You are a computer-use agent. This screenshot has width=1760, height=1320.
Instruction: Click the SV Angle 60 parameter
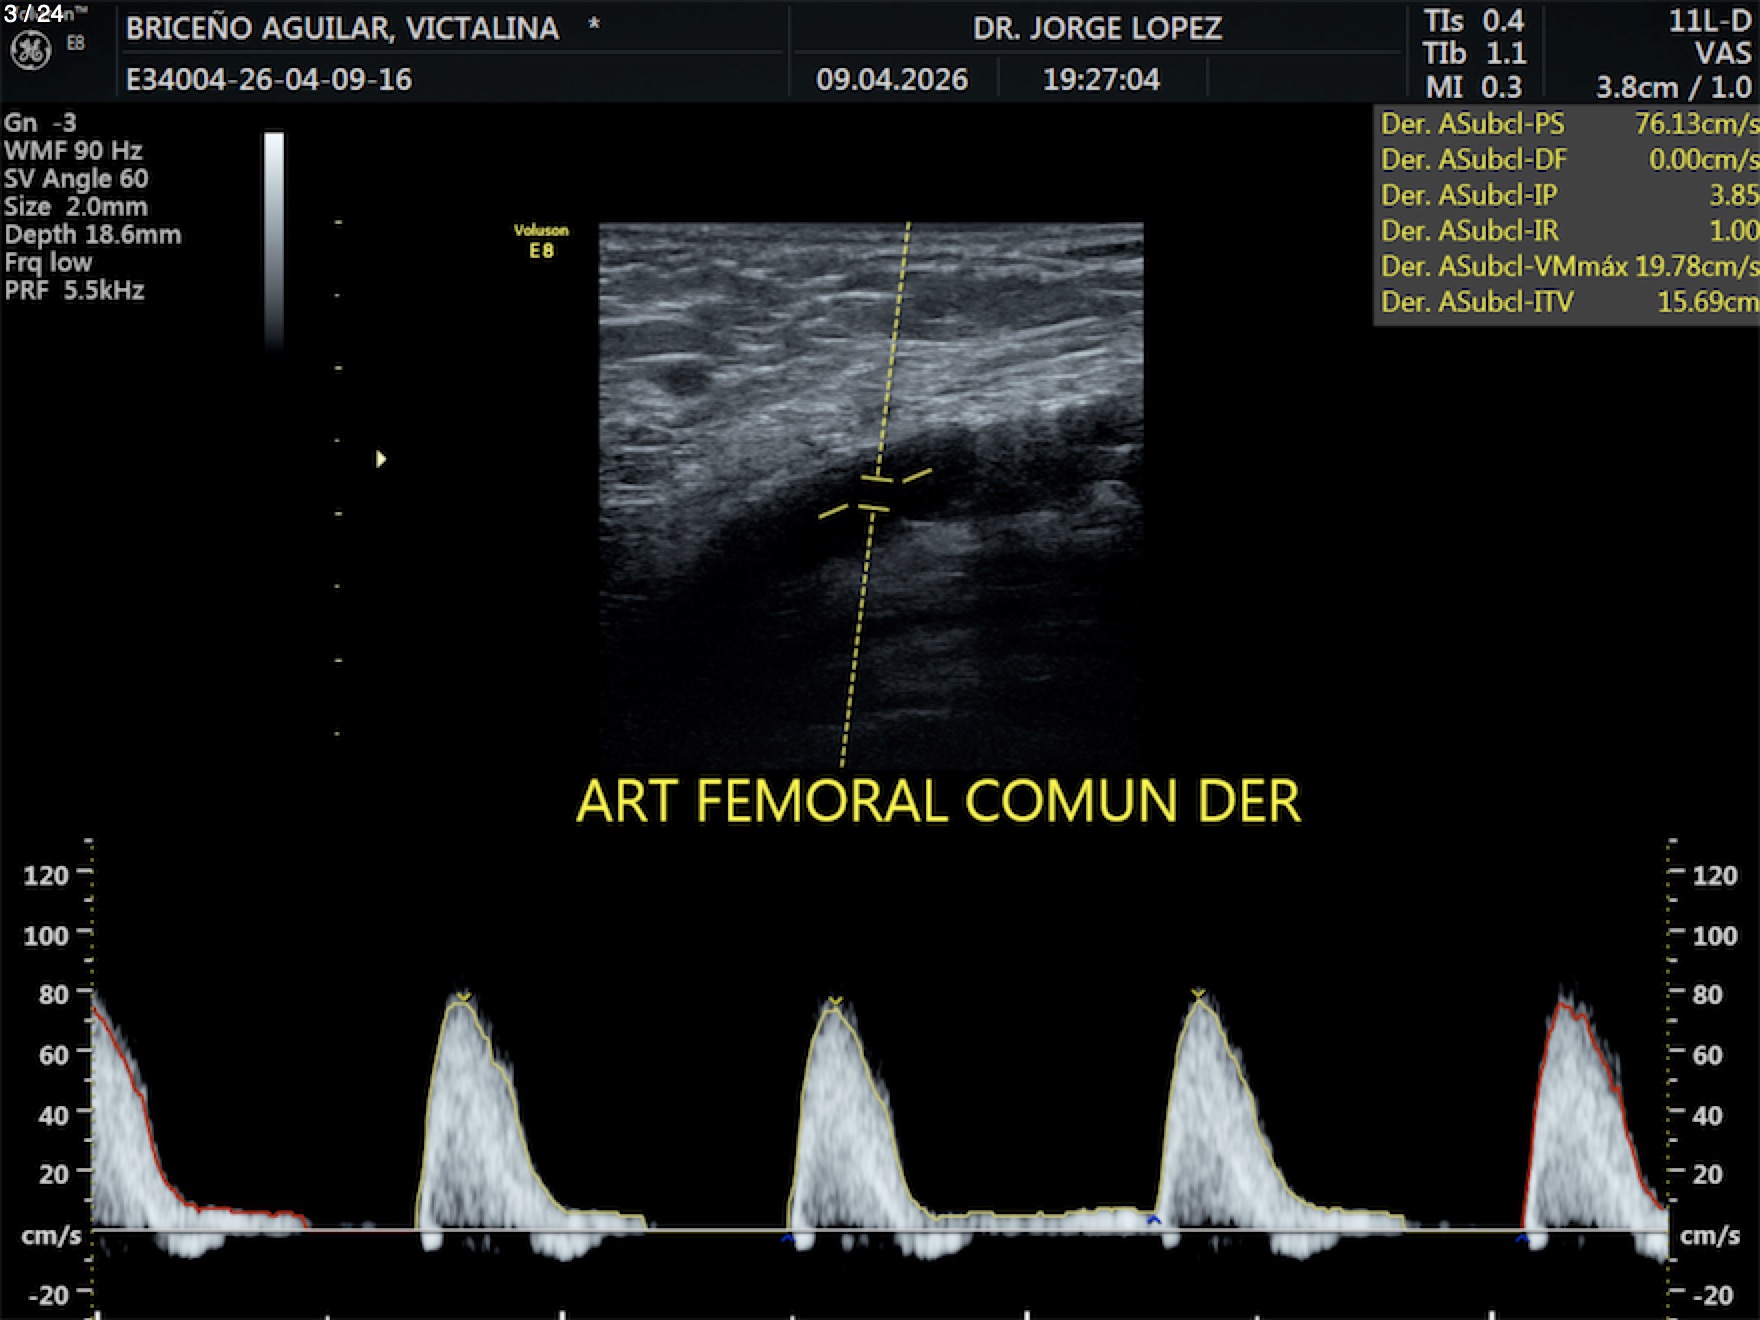(x=76, y=179)
